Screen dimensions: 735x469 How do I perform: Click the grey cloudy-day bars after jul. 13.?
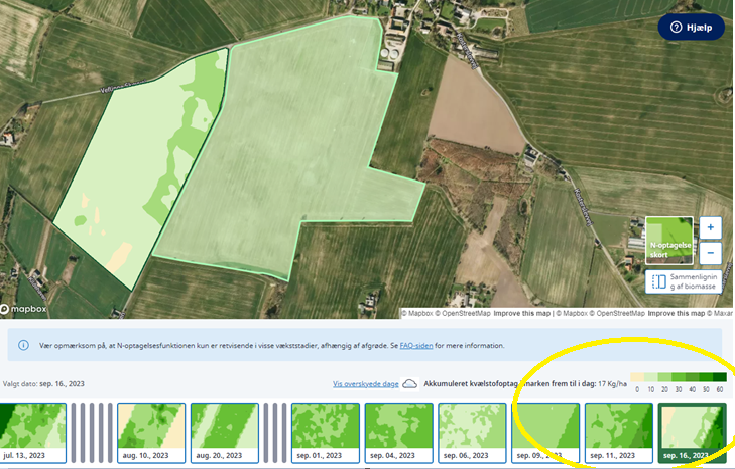(92, 433)
